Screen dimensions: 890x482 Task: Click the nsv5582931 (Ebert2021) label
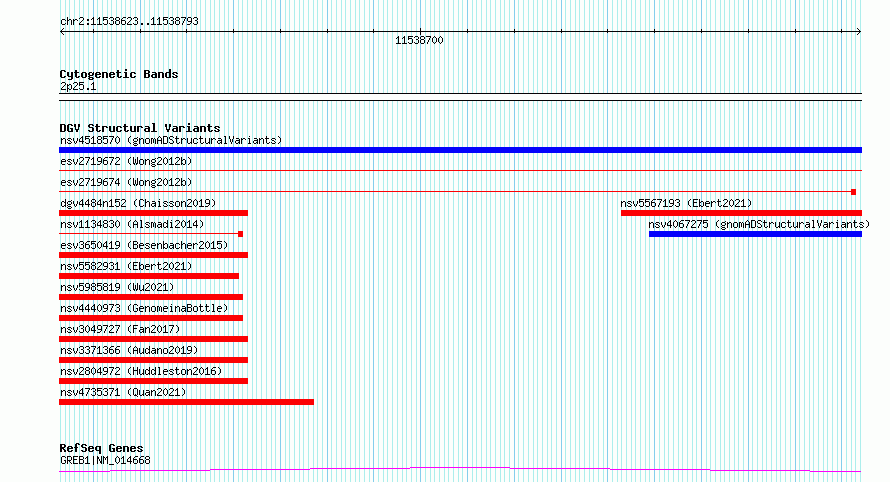126,266
